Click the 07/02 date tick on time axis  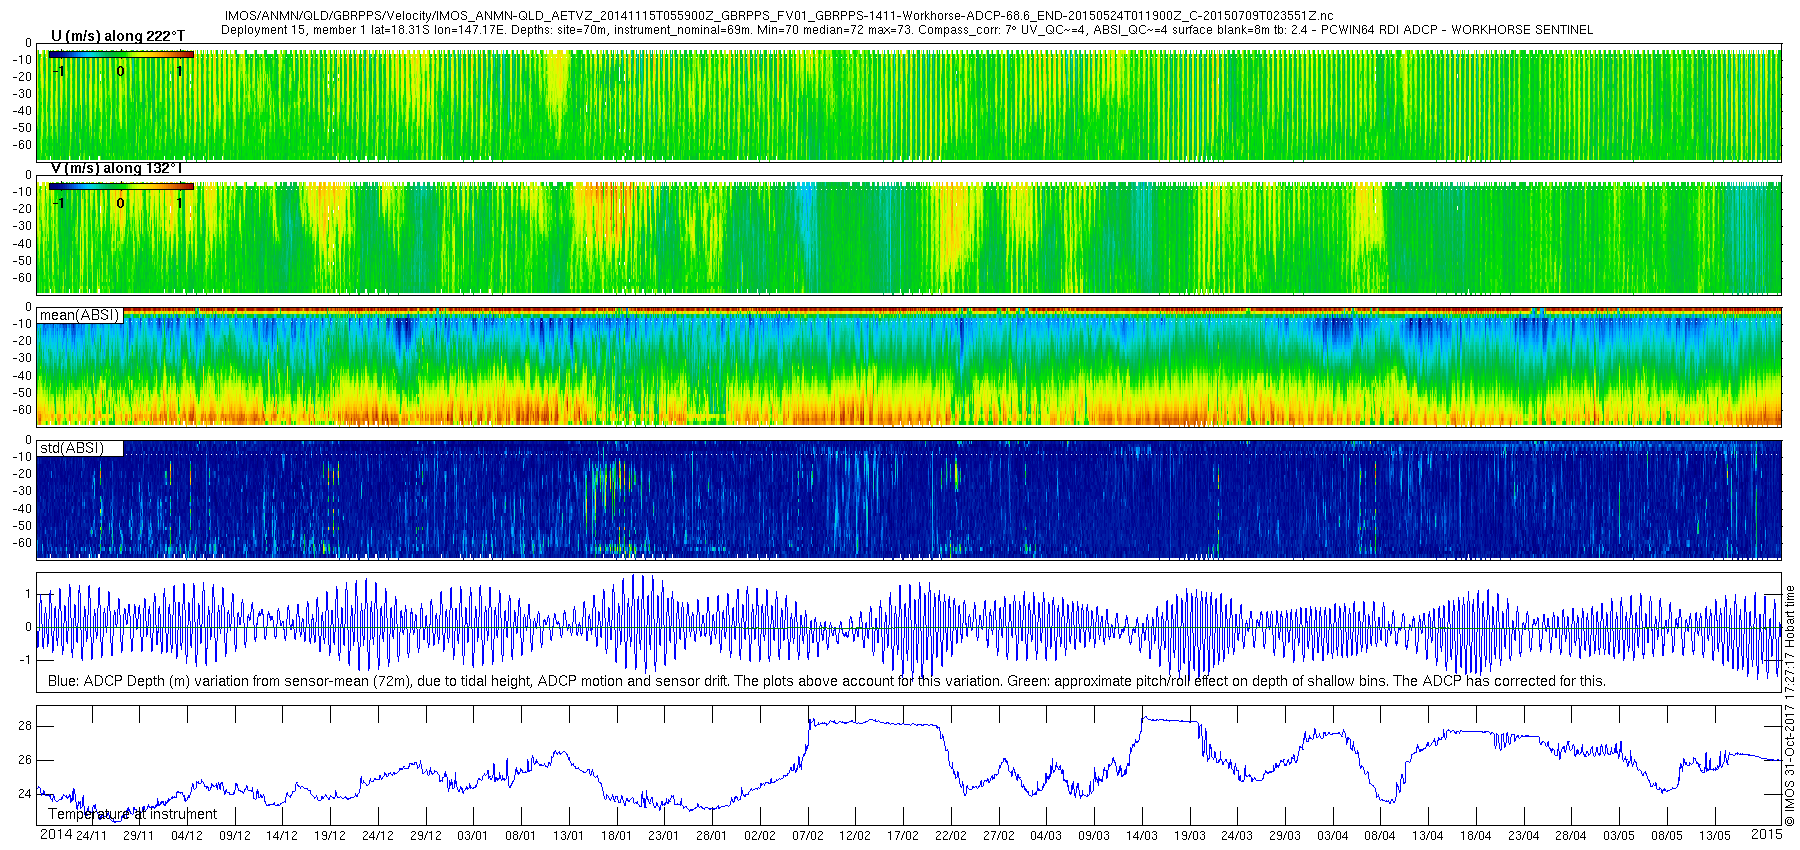(x=807, y=836)
